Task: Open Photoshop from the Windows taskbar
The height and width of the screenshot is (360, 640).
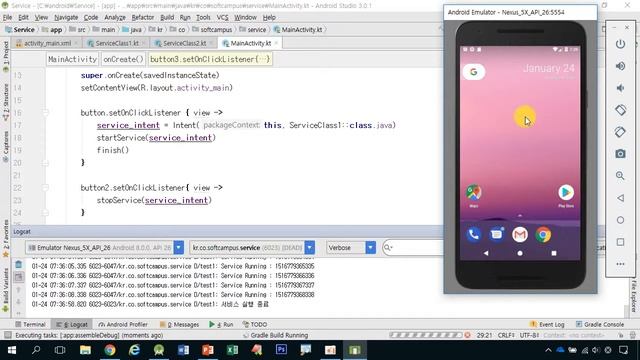Action: 281,350
